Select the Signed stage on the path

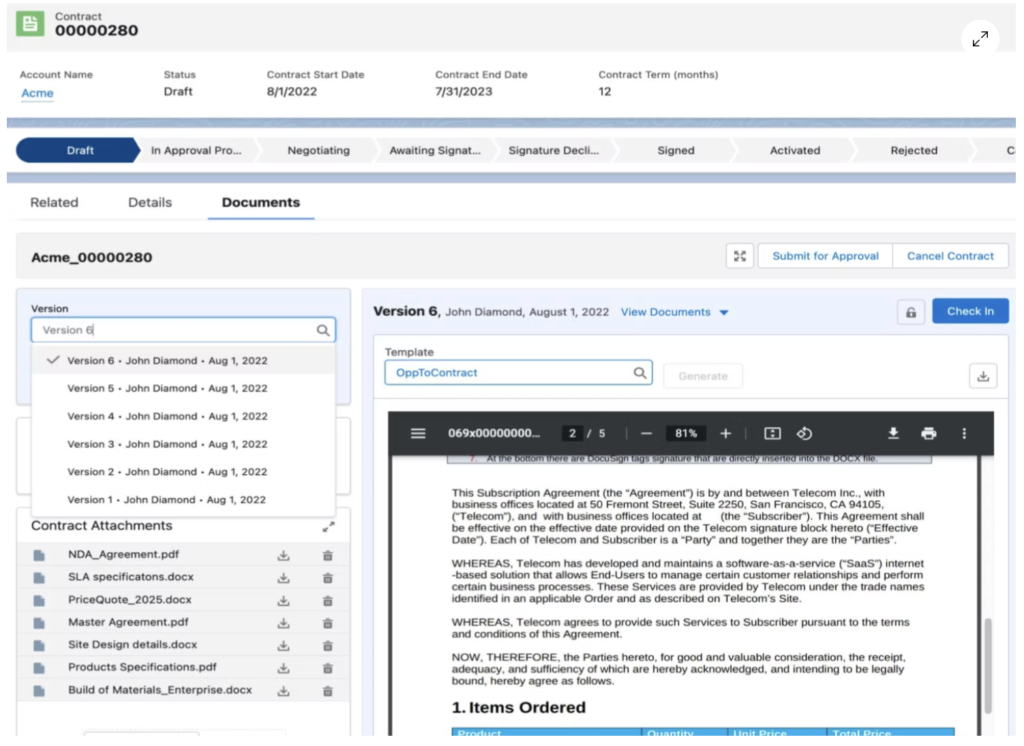point(675,150)
